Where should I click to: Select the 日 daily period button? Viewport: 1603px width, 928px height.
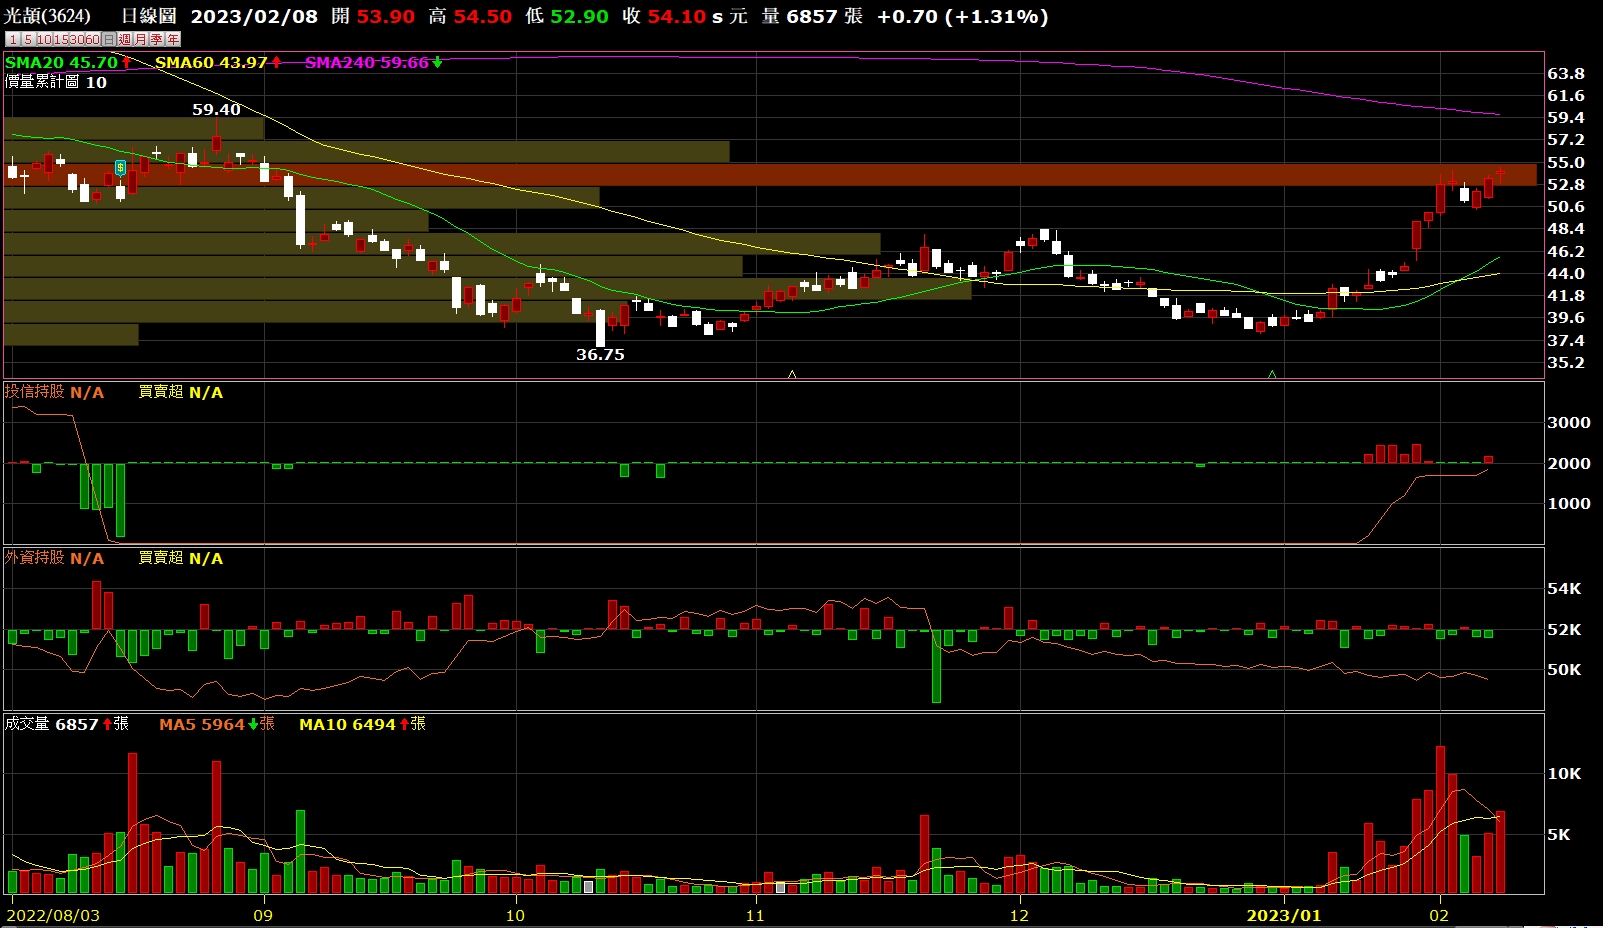pos(109,39)
